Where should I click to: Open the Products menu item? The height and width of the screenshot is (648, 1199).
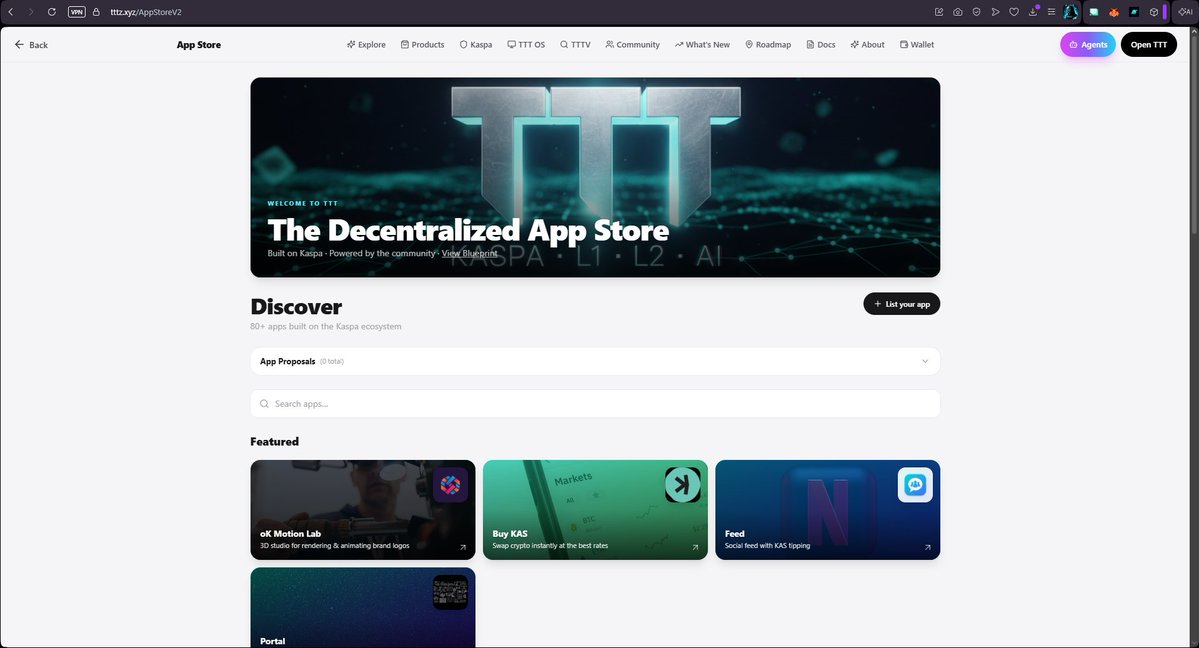tap(422, 45)
